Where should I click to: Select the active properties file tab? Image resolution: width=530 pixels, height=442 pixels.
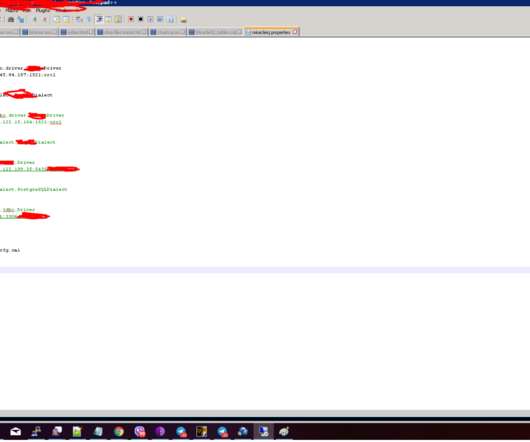[x=271, y=32]
